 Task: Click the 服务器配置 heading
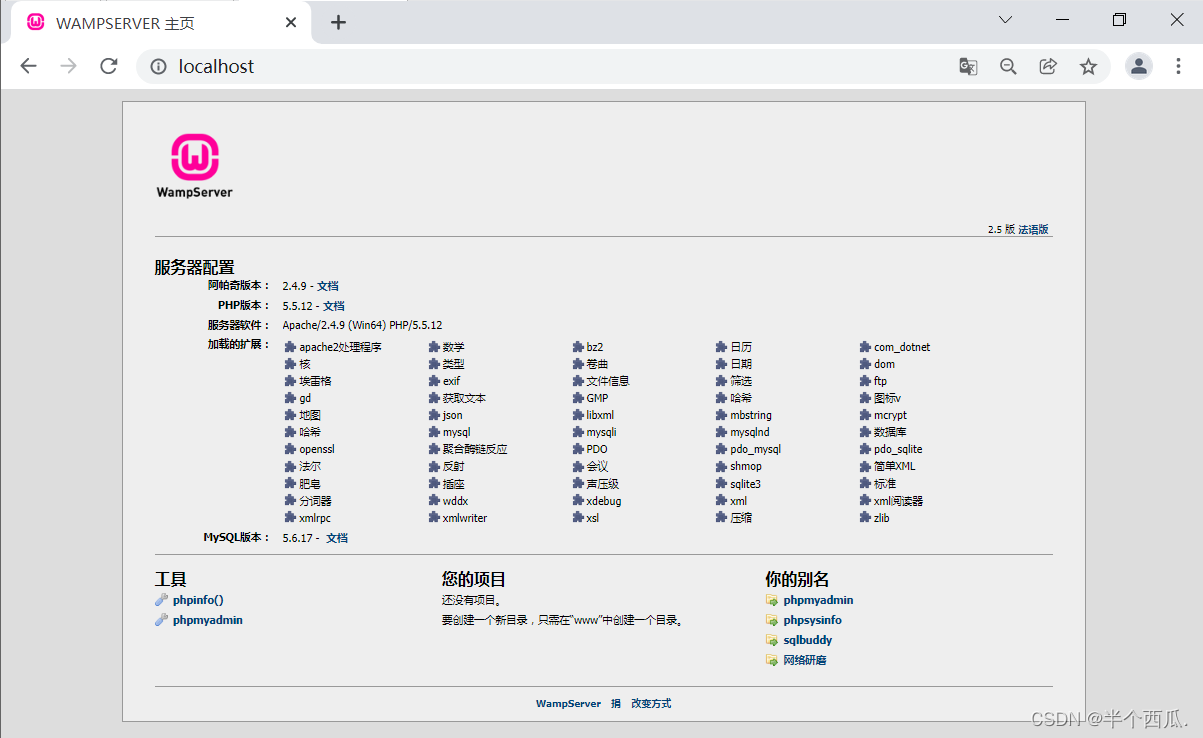[x=194, y=267]
